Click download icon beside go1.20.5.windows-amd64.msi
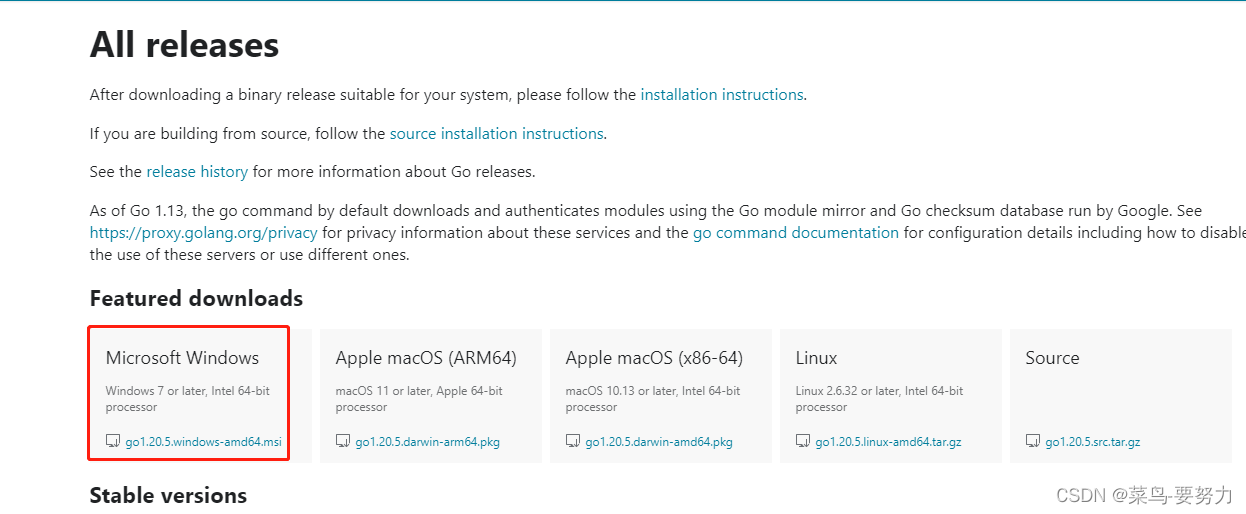 (113, 441)
